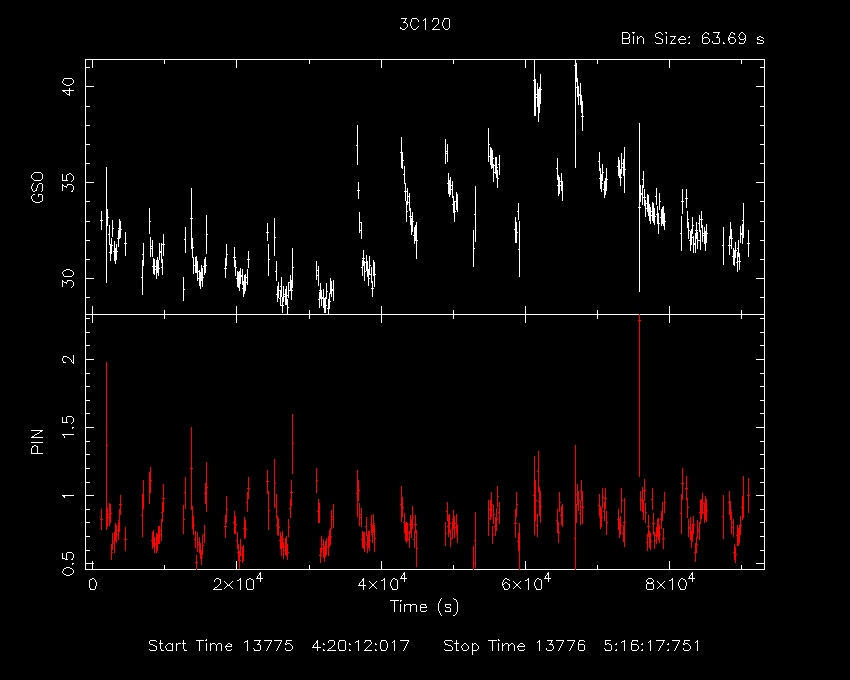Screen dimensions: 850x680
Task: Click the "Stop Time 13776 5:16:17:751" text
Action: (x=572, y=646)
